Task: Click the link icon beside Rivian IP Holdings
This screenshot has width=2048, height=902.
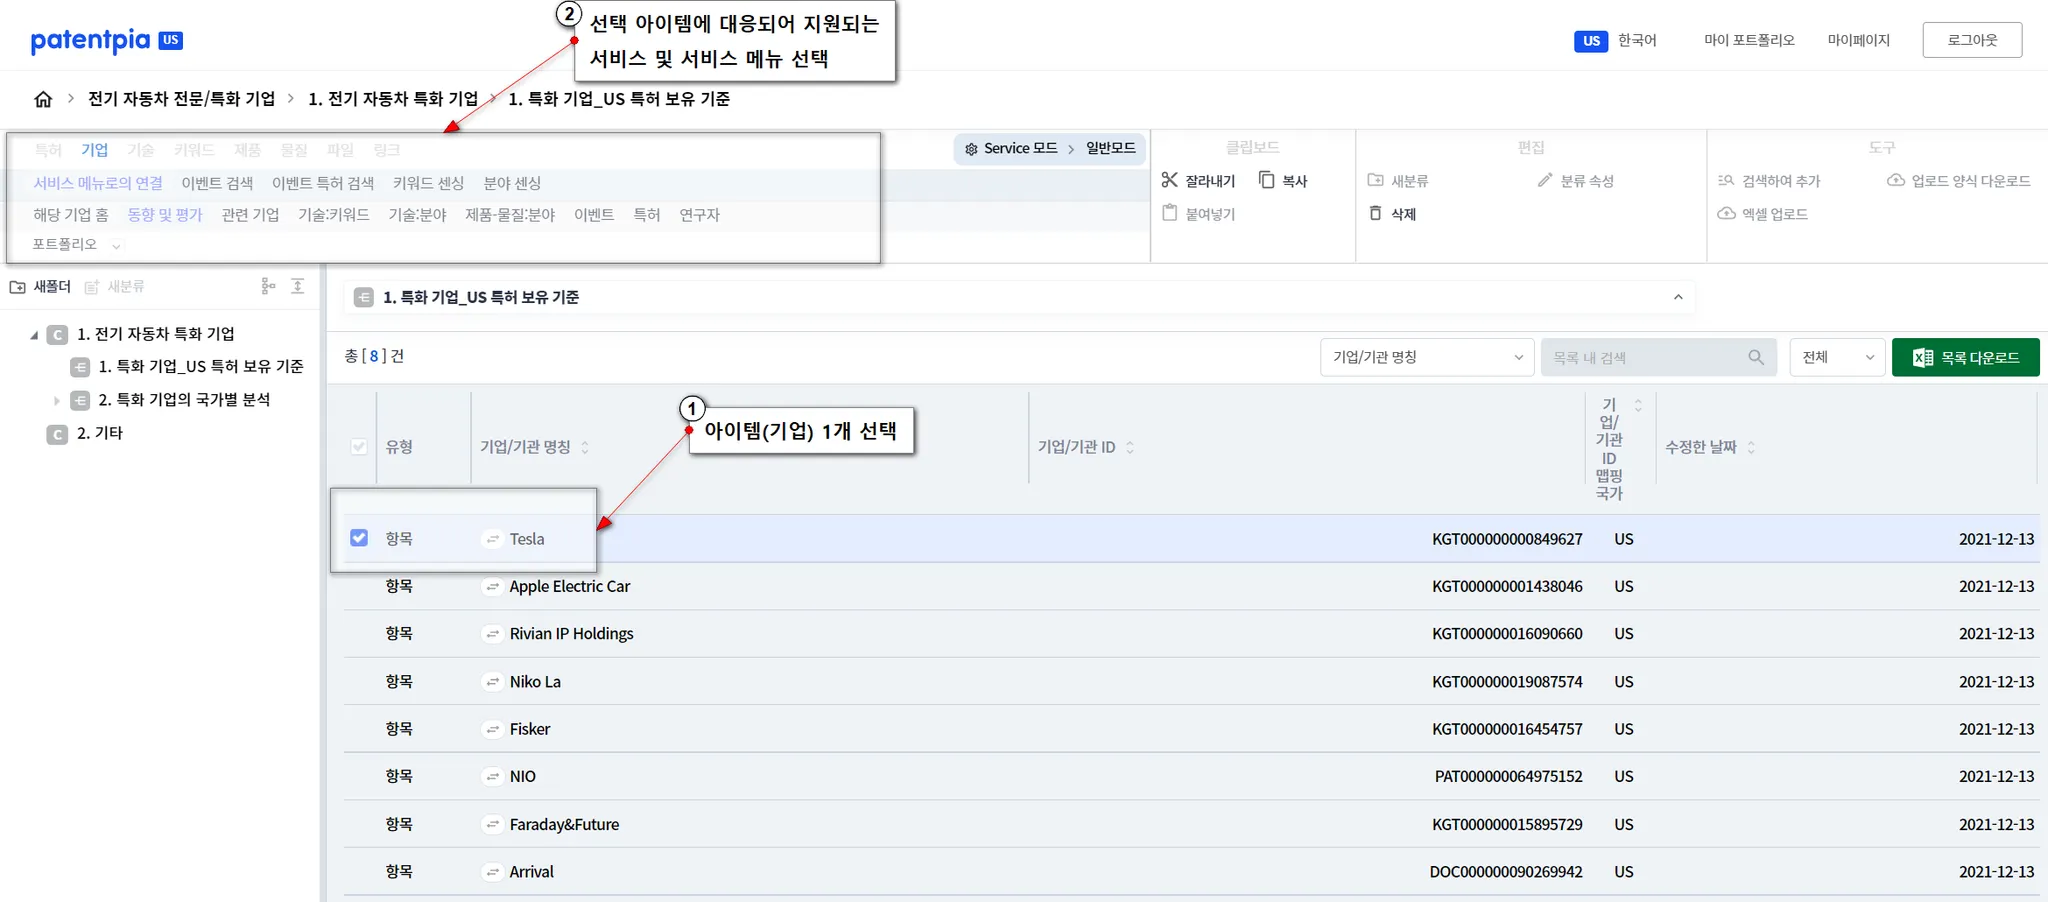Action: tap(492, 634)
